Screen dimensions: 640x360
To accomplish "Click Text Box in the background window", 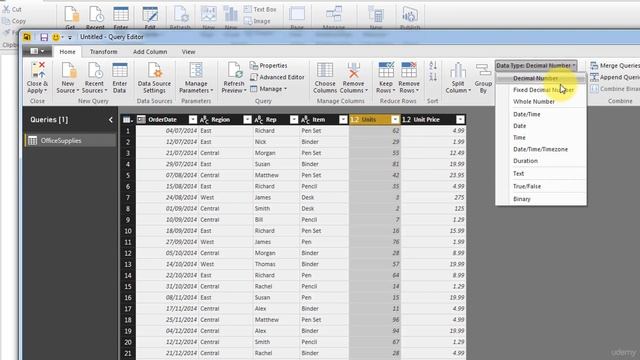I will click(x=260, y=9).
